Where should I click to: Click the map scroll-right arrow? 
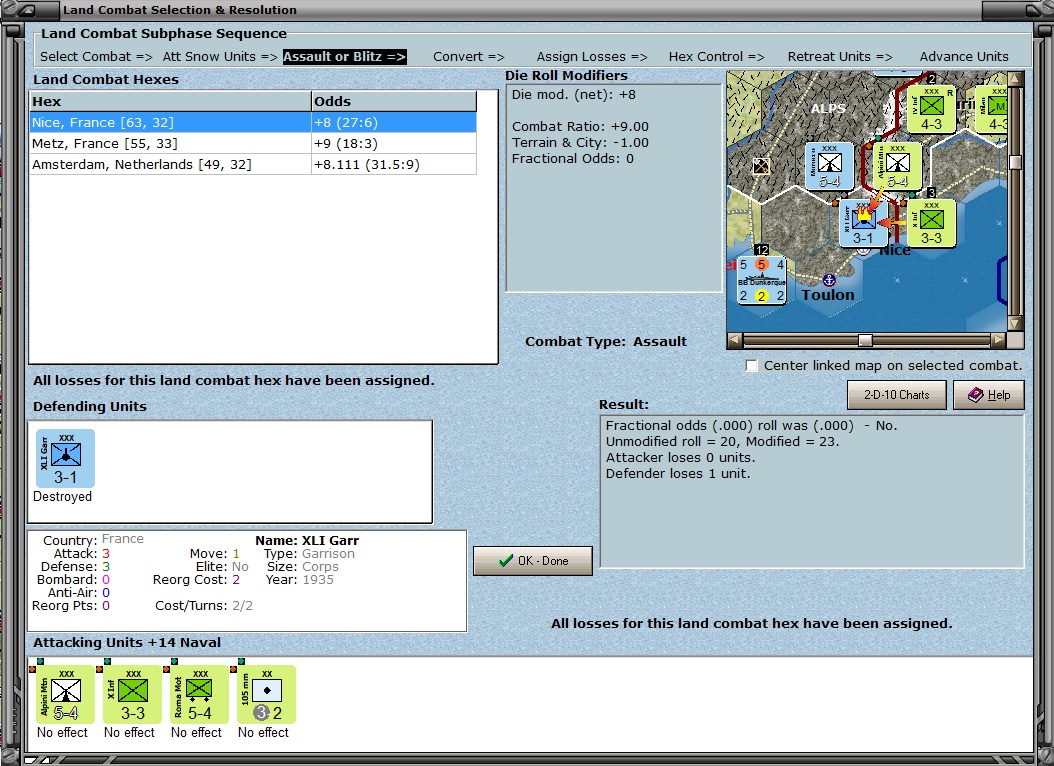(999, 340)
